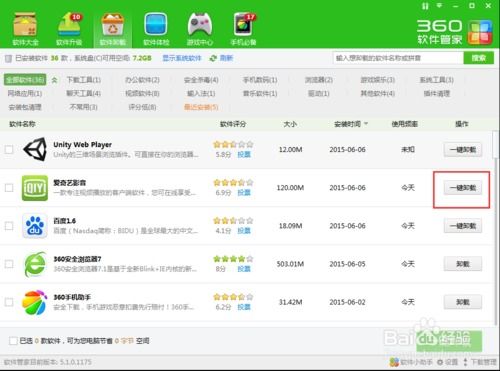Viewport: 500px width, 371px height.
Task: Click the star rating of Unity Web Player
Action: click(x=233, y=144)
